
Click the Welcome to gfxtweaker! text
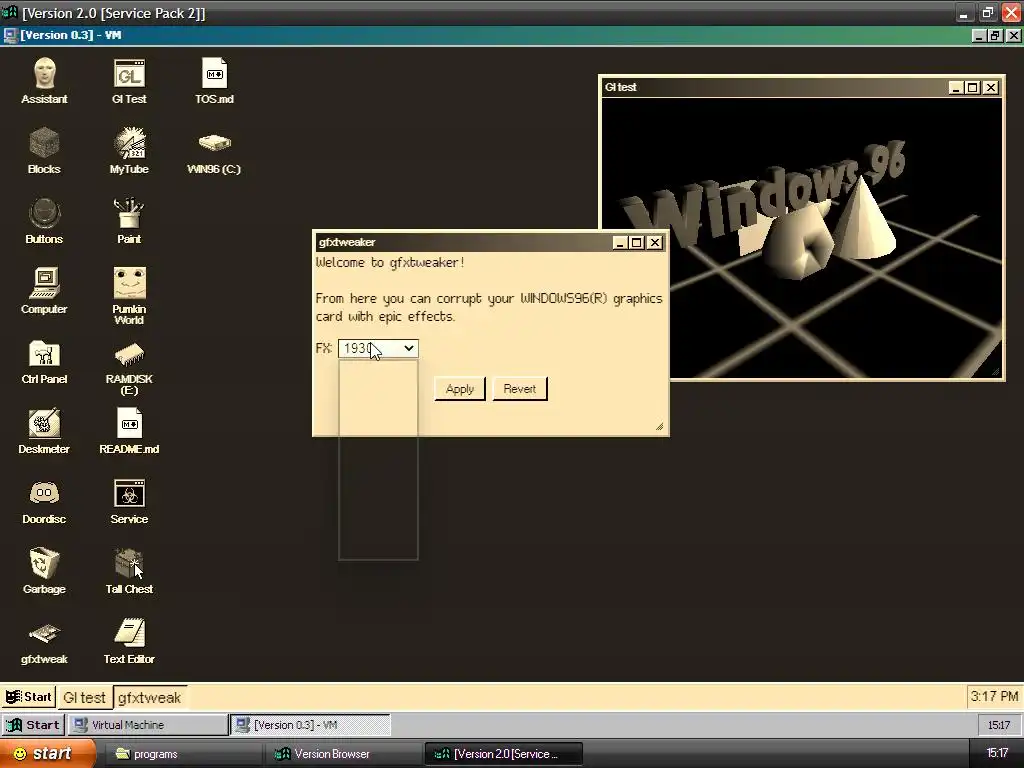coord(390,263)
